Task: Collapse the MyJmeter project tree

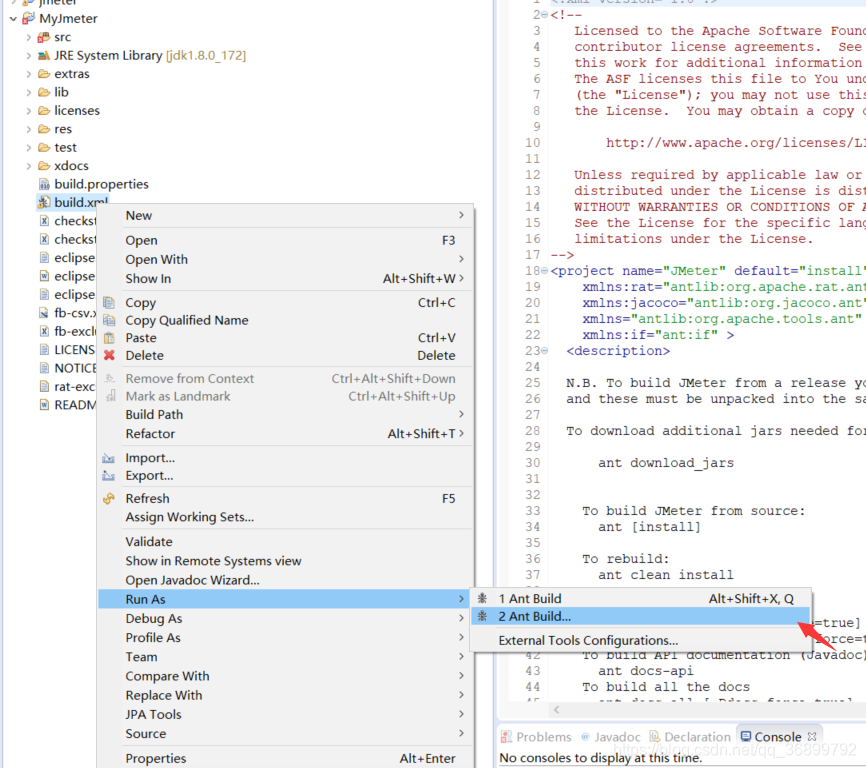Action: [13, 19]
